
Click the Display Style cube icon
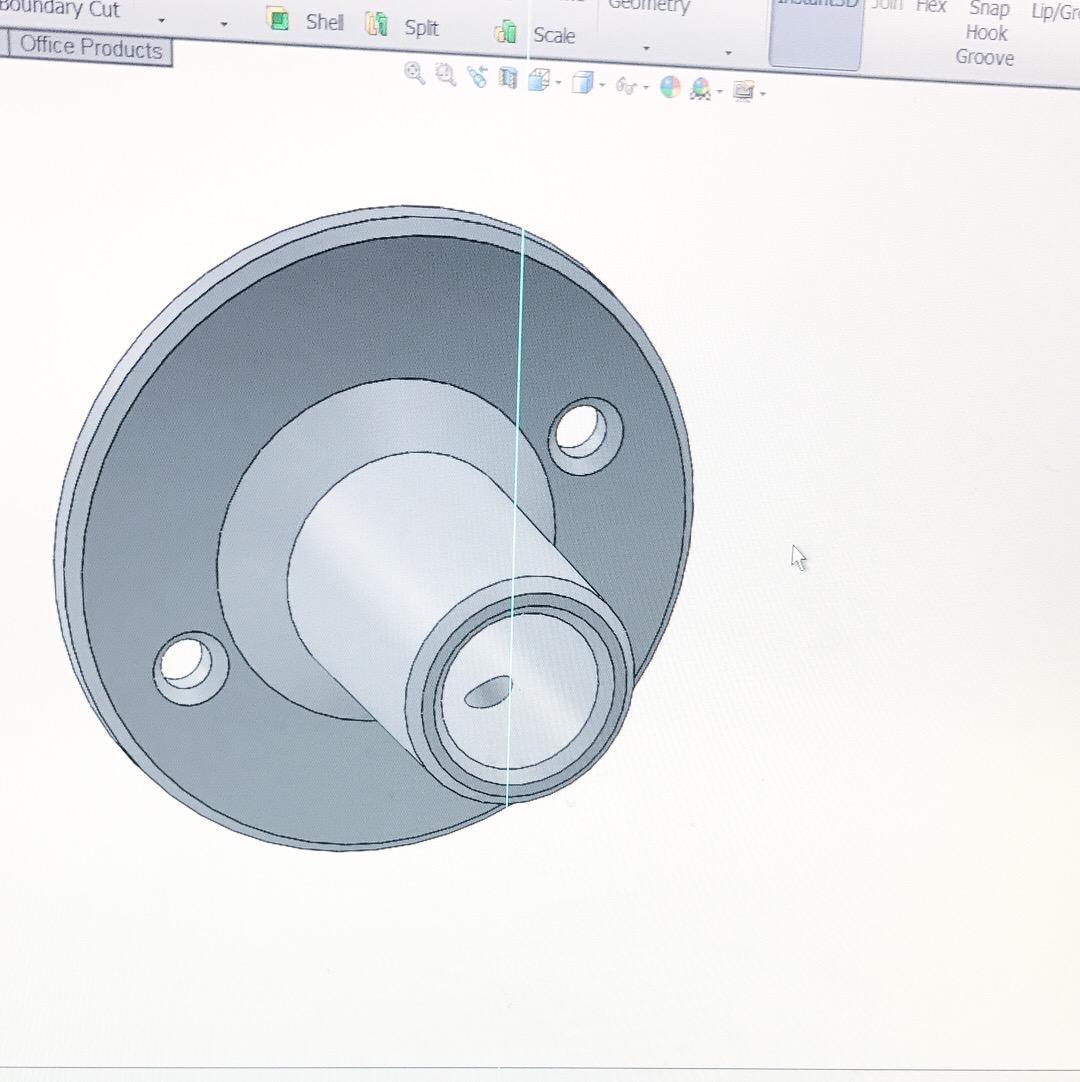583,83
